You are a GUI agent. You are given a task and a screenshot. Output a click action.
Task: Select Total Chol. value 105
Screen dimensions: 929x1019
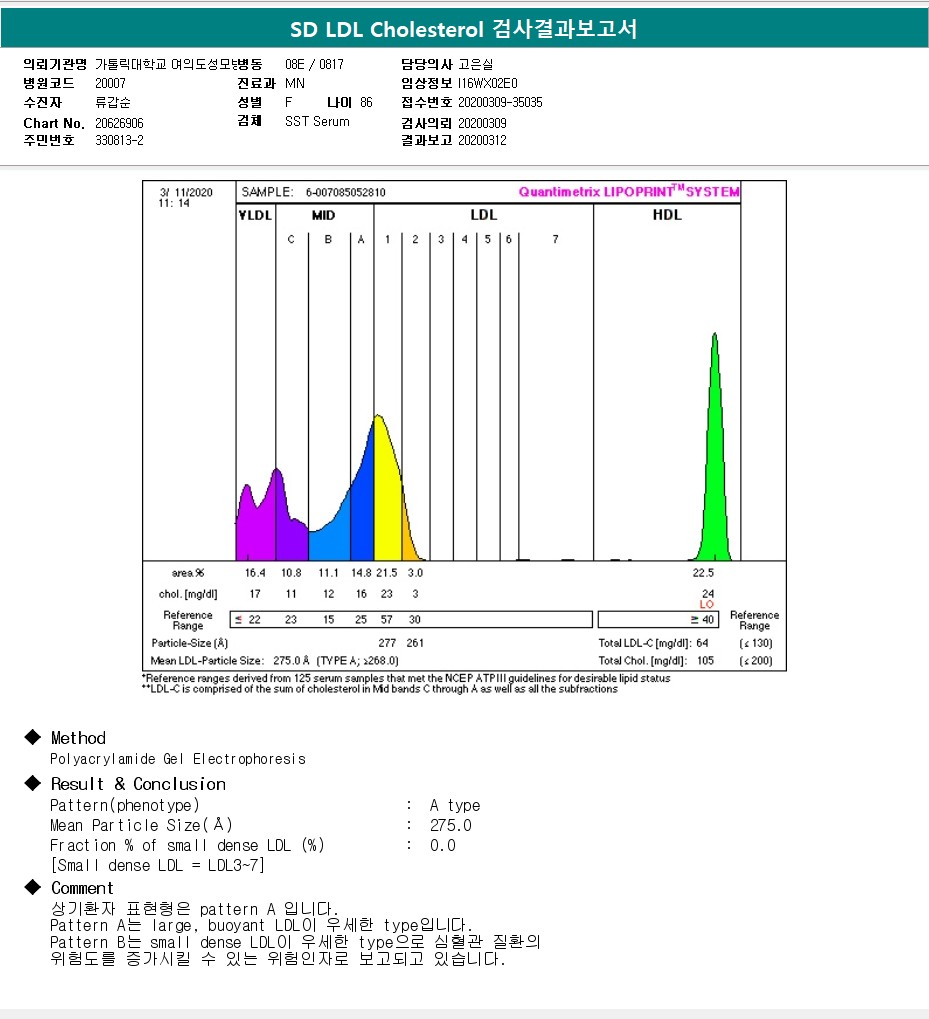point(706,661)
